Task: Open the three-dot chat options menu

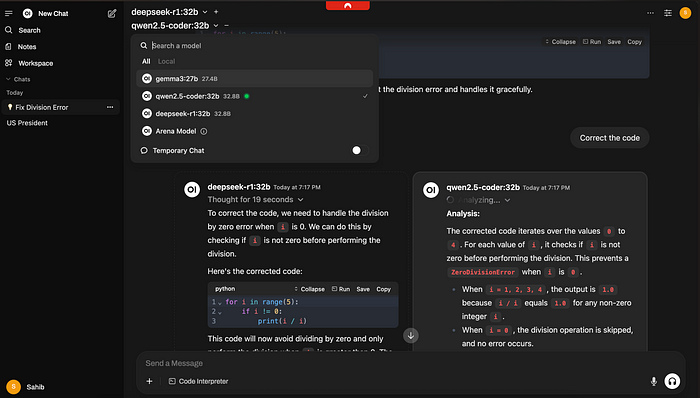Action: [x=650, y=13]
